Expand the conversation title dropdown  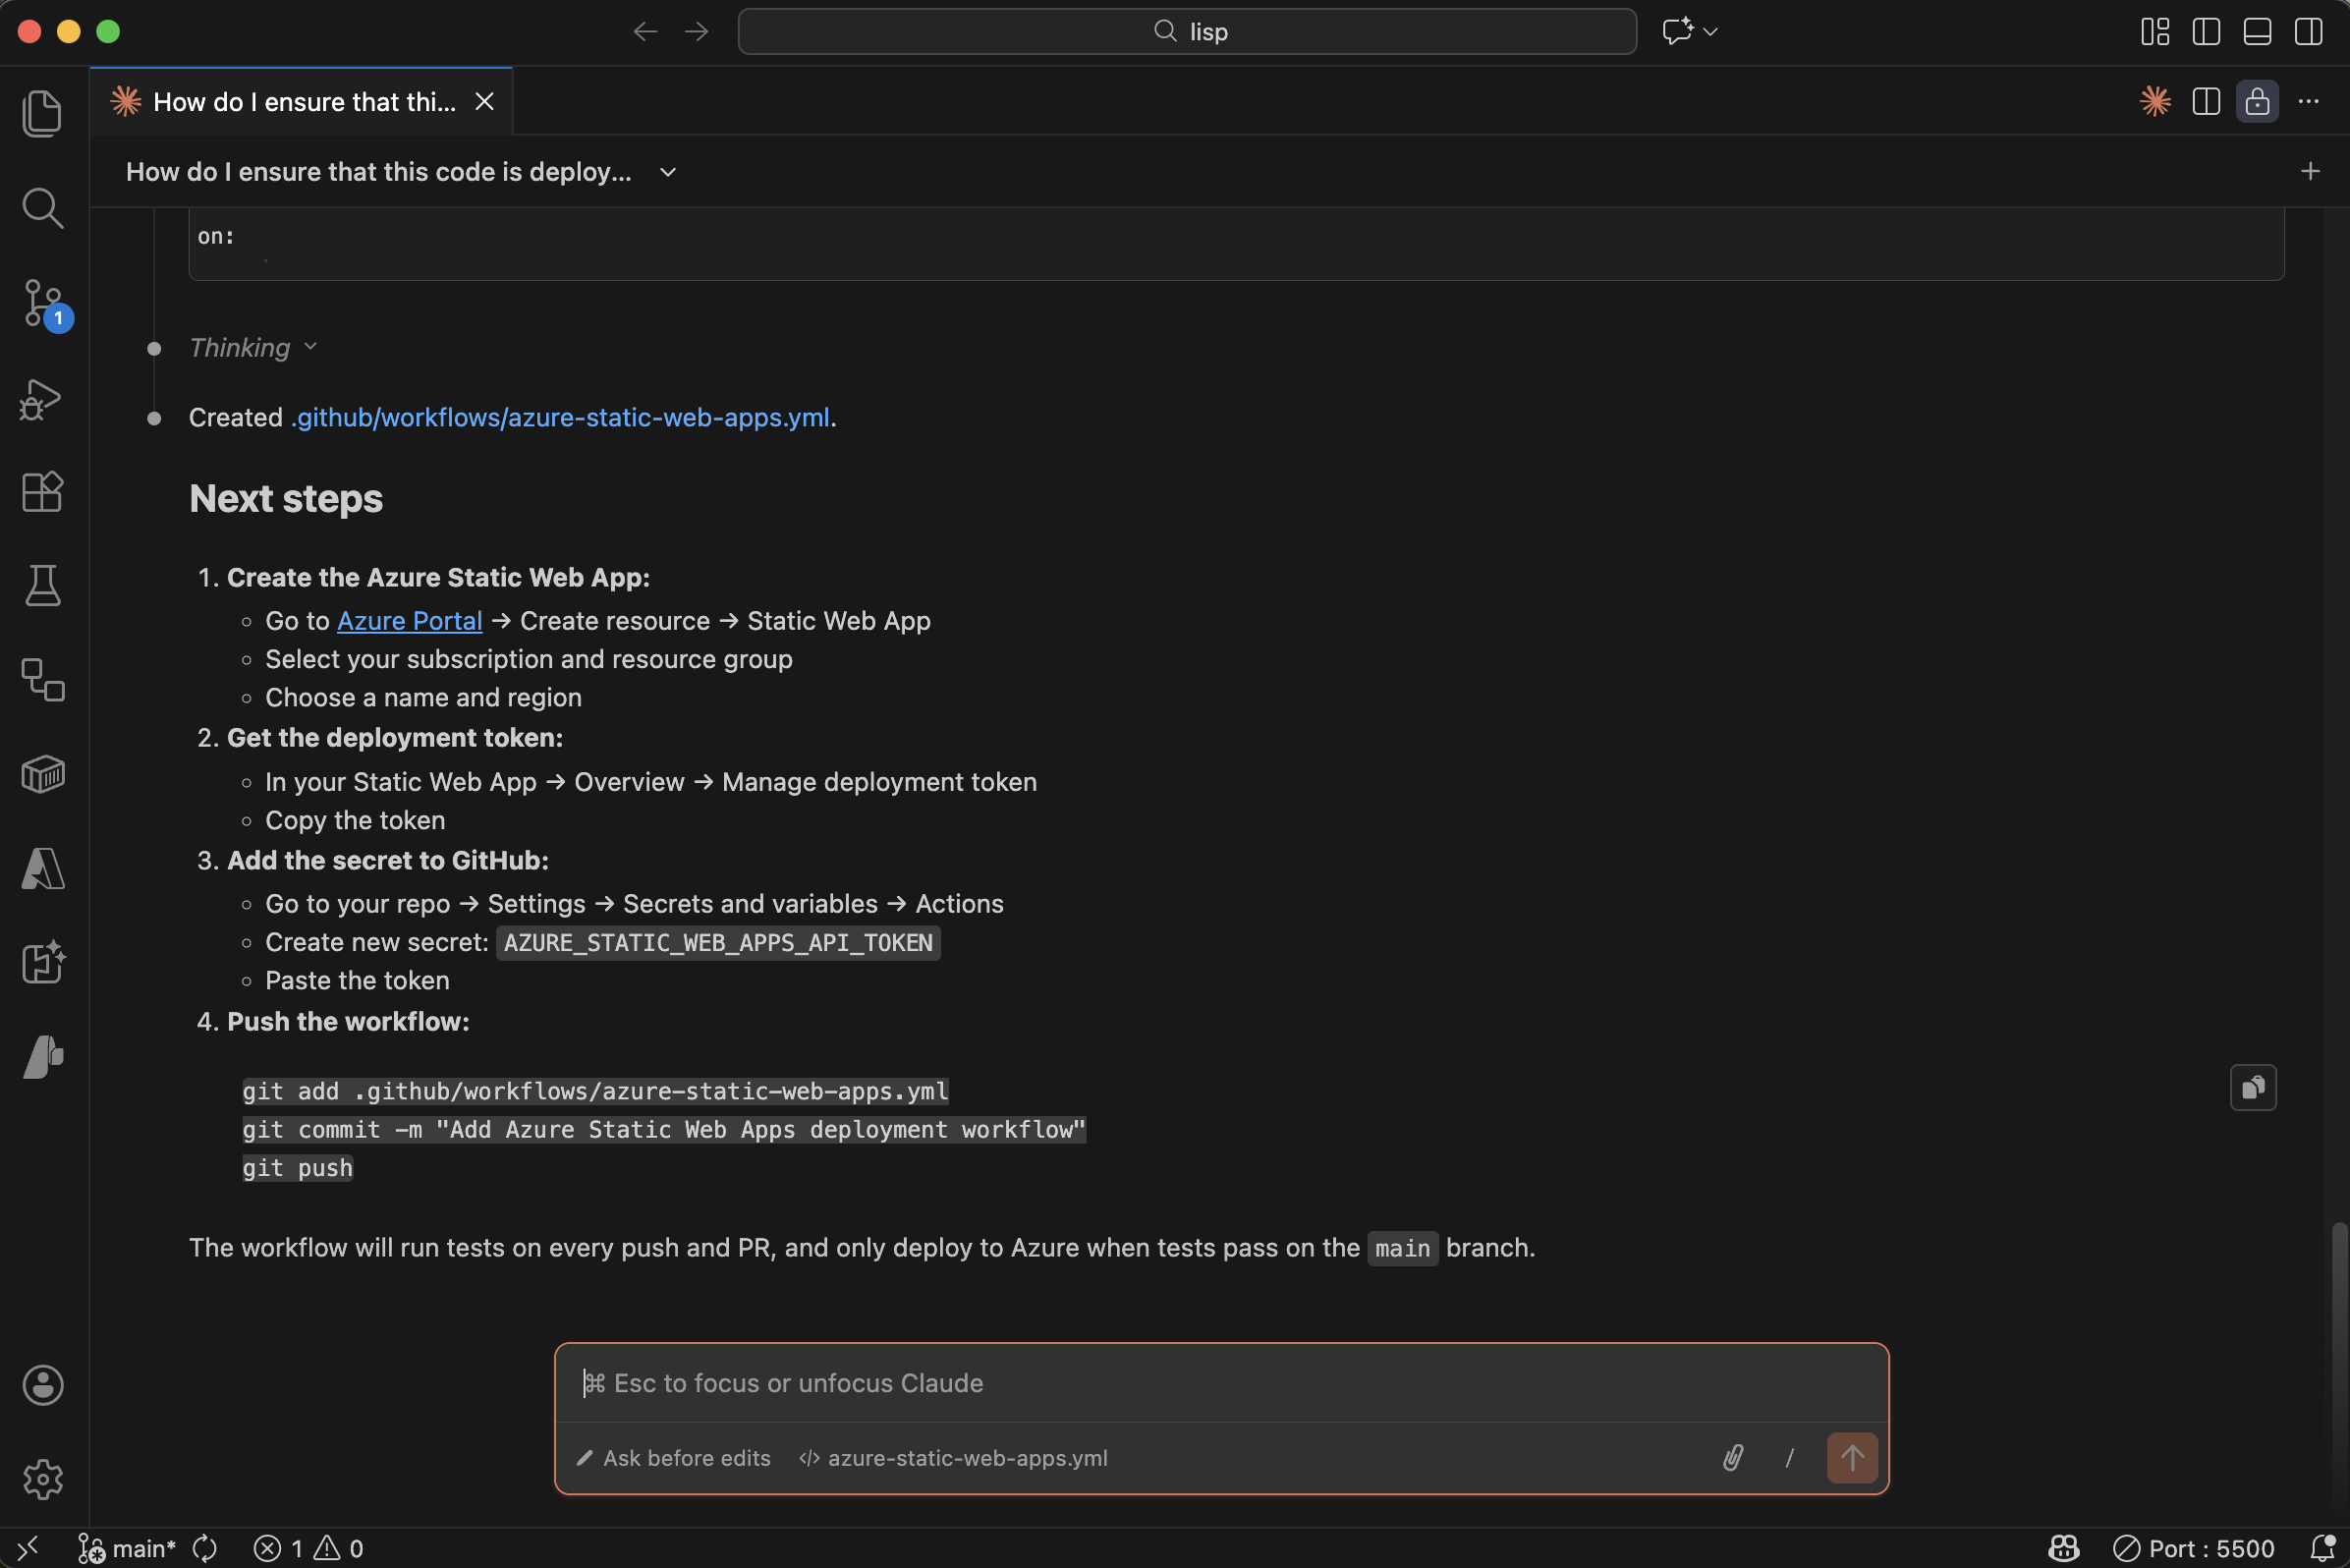[667, 171]
